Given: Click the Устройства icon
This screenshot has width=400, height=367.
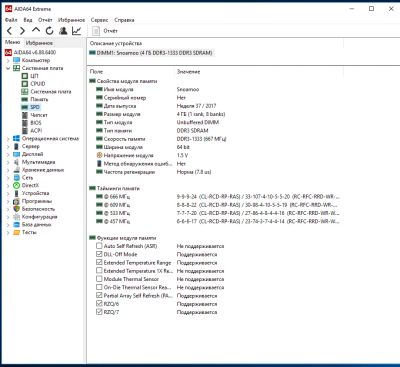Looking at the screenshot, I should (16, 193).
